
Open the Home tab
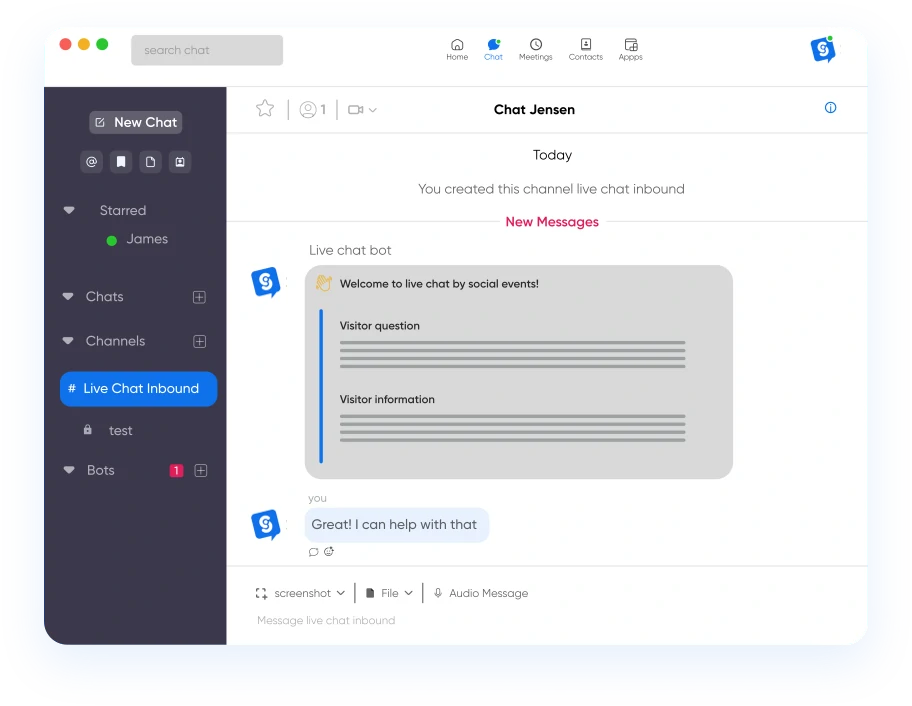[x=457, y=49]
